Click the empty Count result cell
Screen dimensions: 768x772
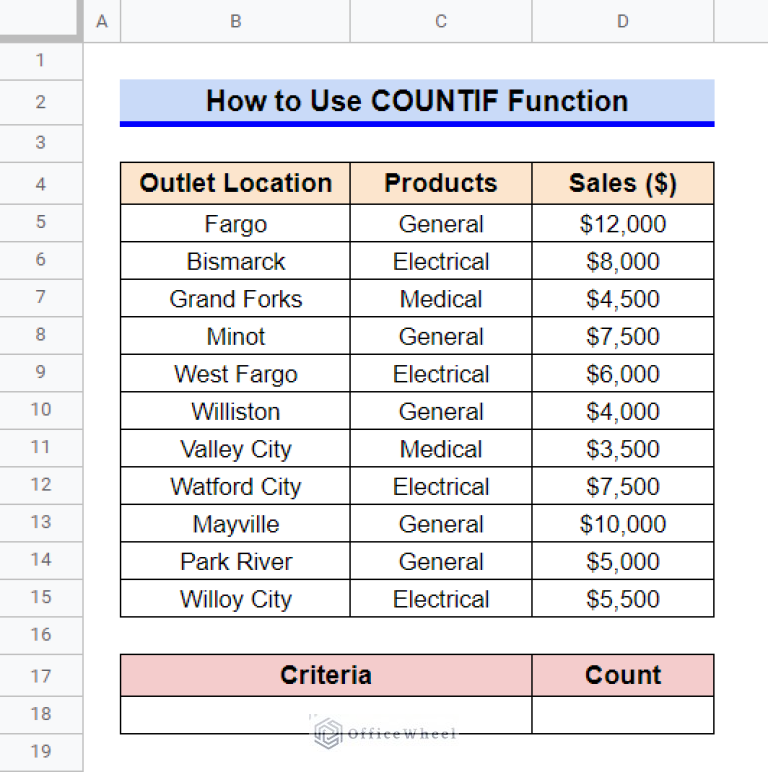tap(622, 714)
